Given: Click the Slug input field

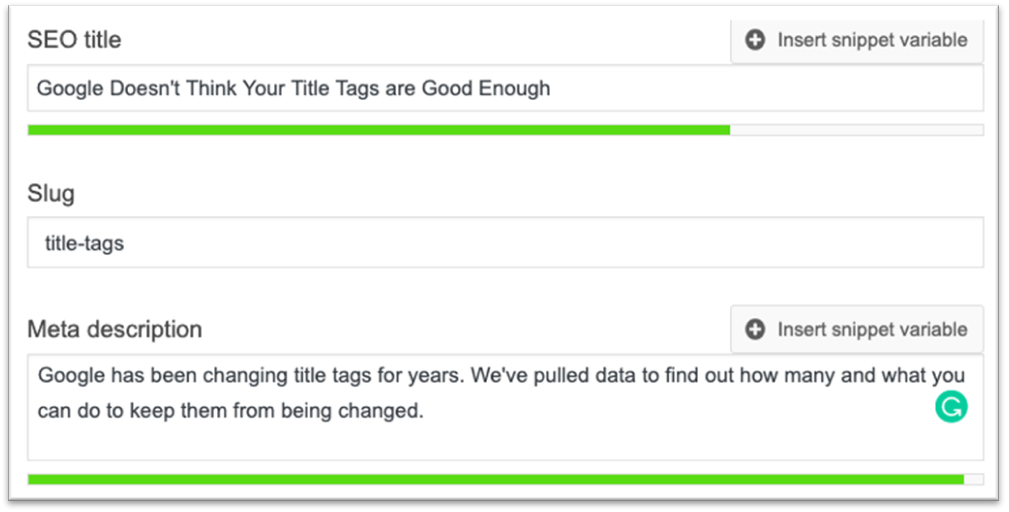Looking at the screenshot, I should pos(505,242).
